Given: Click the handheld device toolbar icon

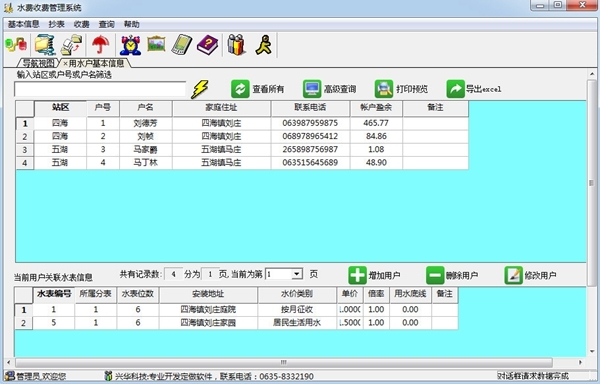Looking at the screenshot, I should [182, 45].
